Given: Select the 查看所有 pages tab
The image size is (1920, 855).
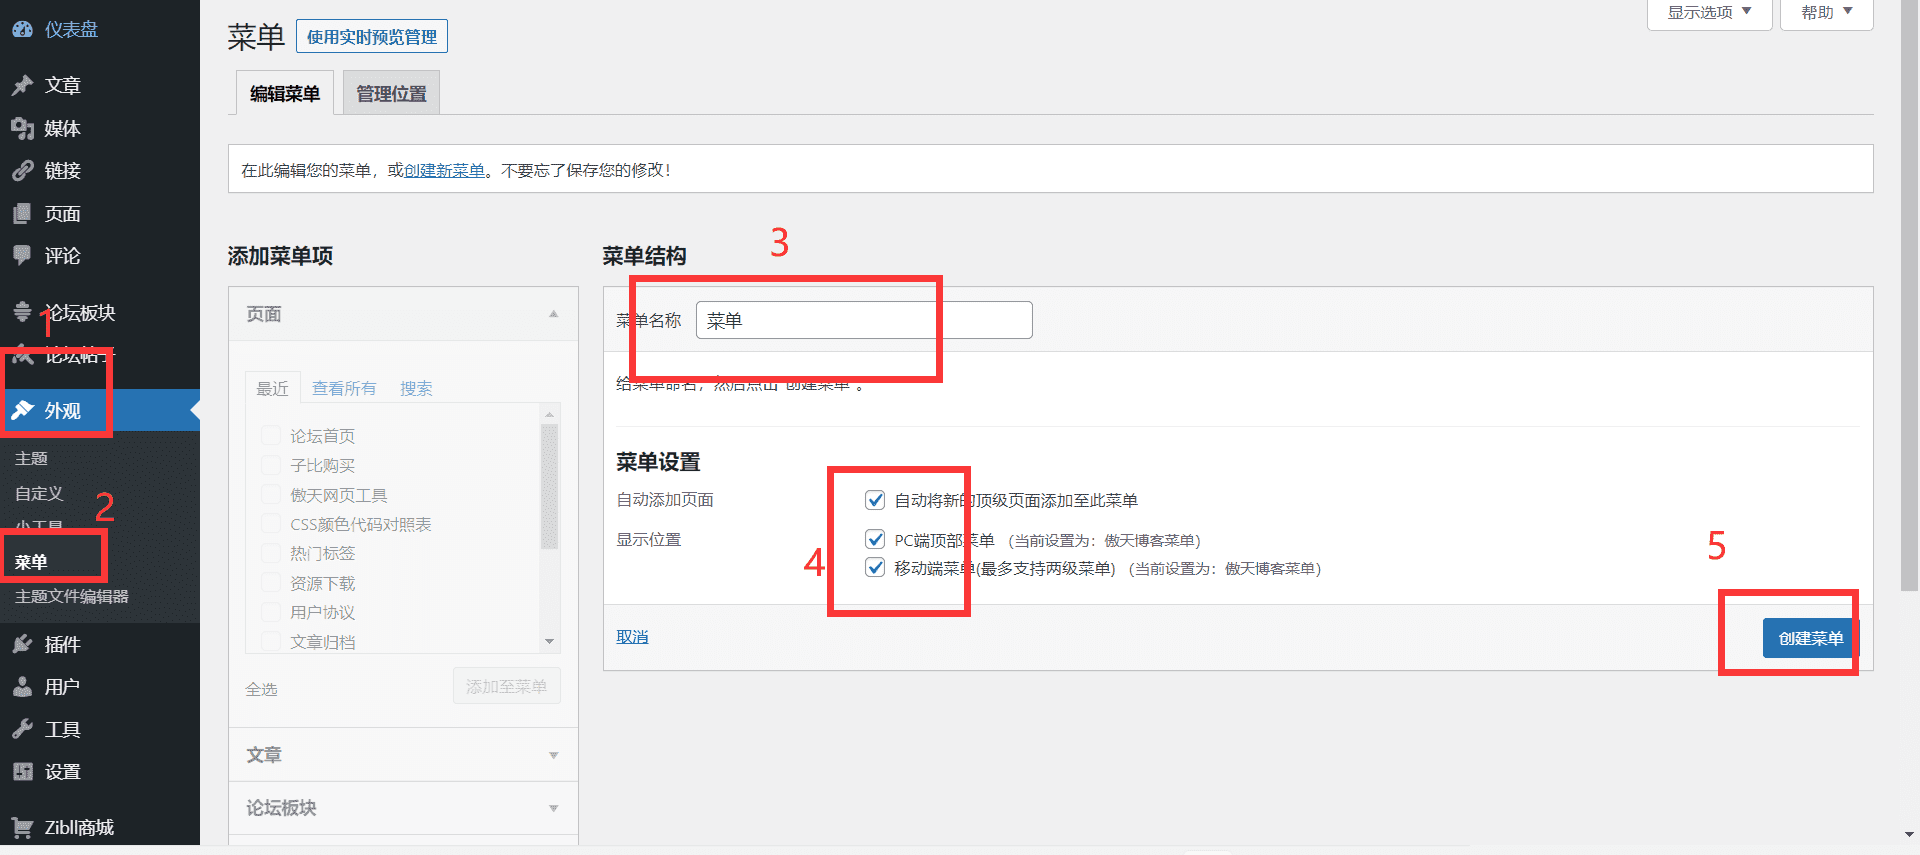Looking at the screenshot, I should 344,388.
